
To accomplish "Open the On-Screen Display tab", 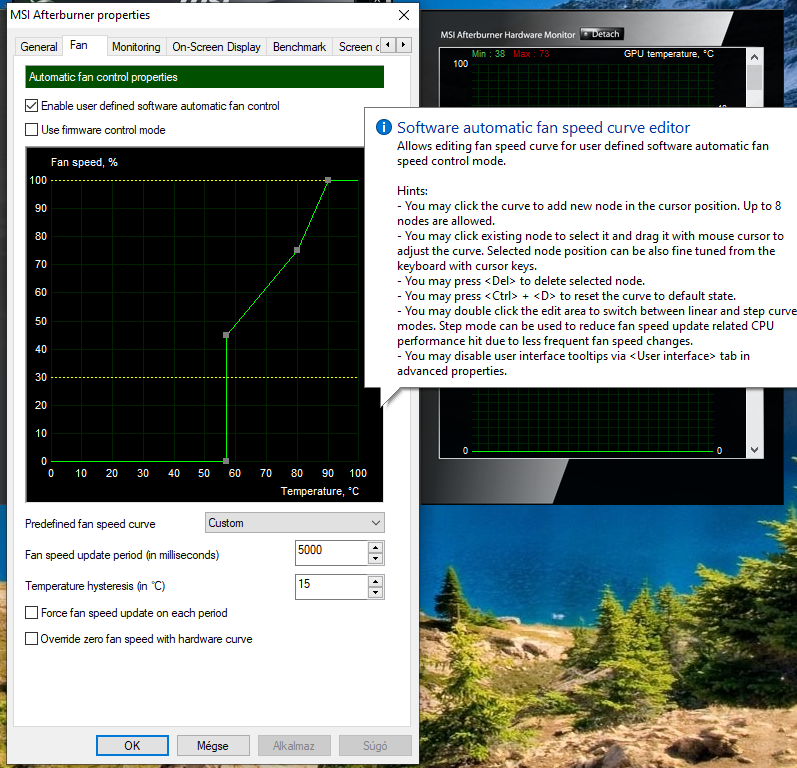I will coord(216,47).
